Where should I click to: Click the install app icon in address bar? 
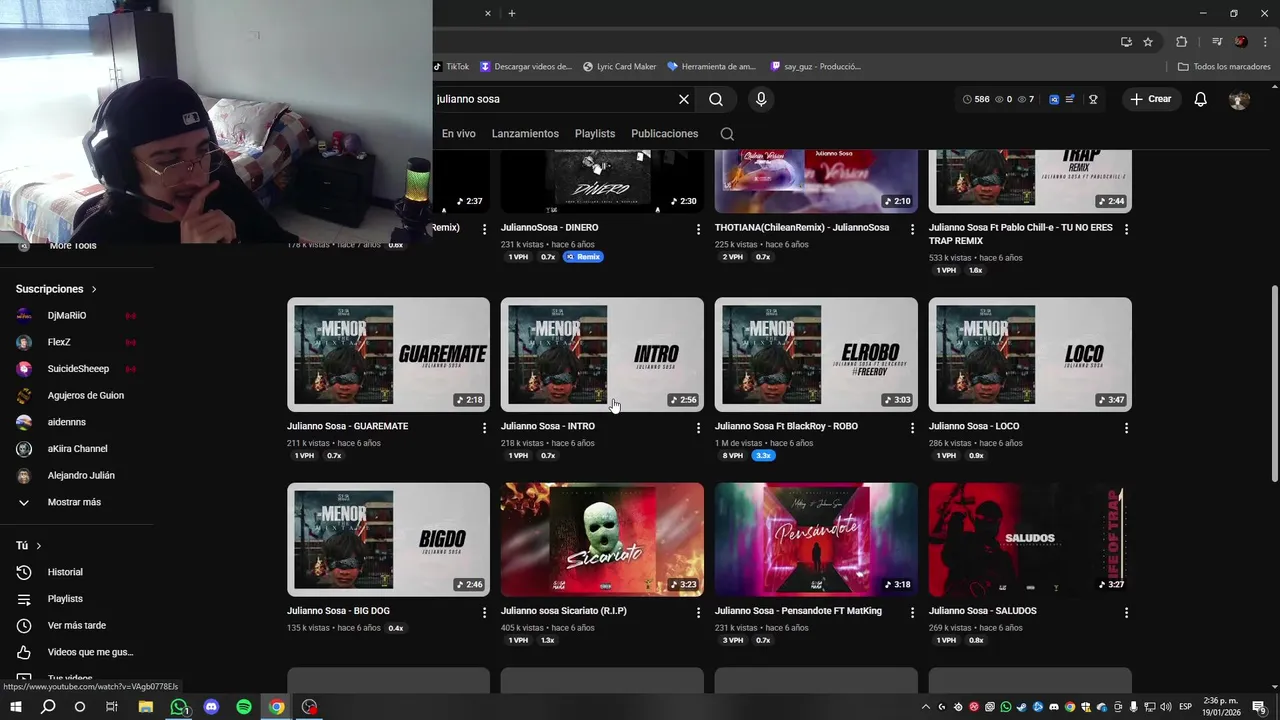pos(1126,42)
